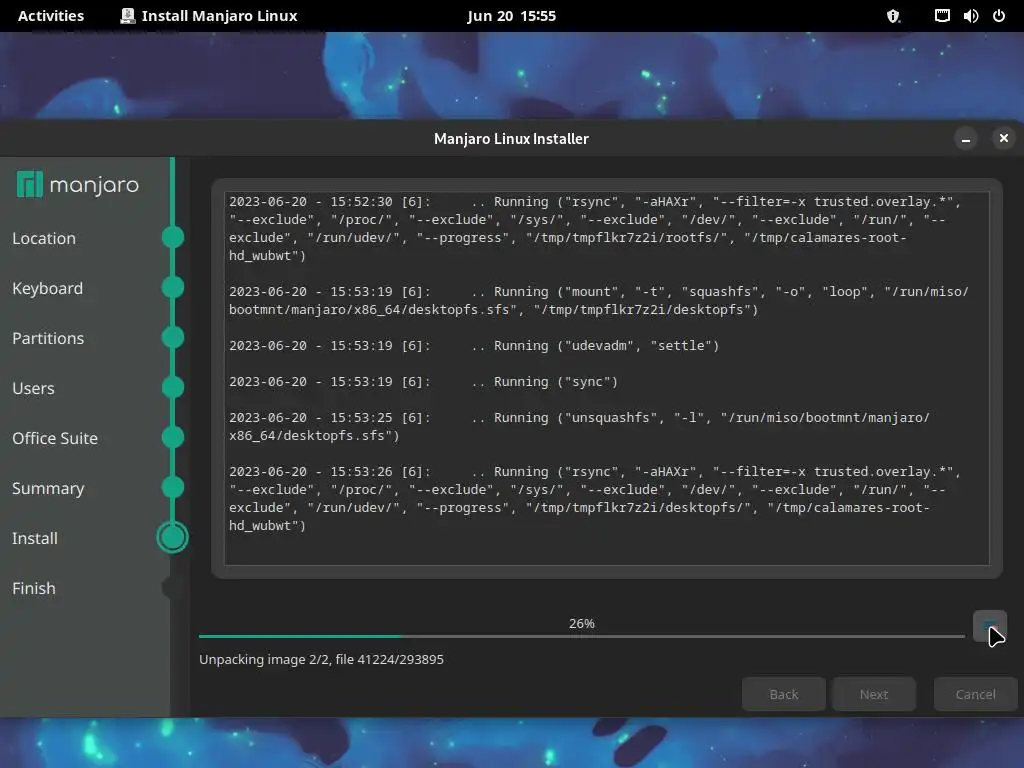Image resolution: width=1024 pixels, height=768 pixels.
Task: Click the active Install step ring marker
Action: pyautogui.click(x=173, y=537)
